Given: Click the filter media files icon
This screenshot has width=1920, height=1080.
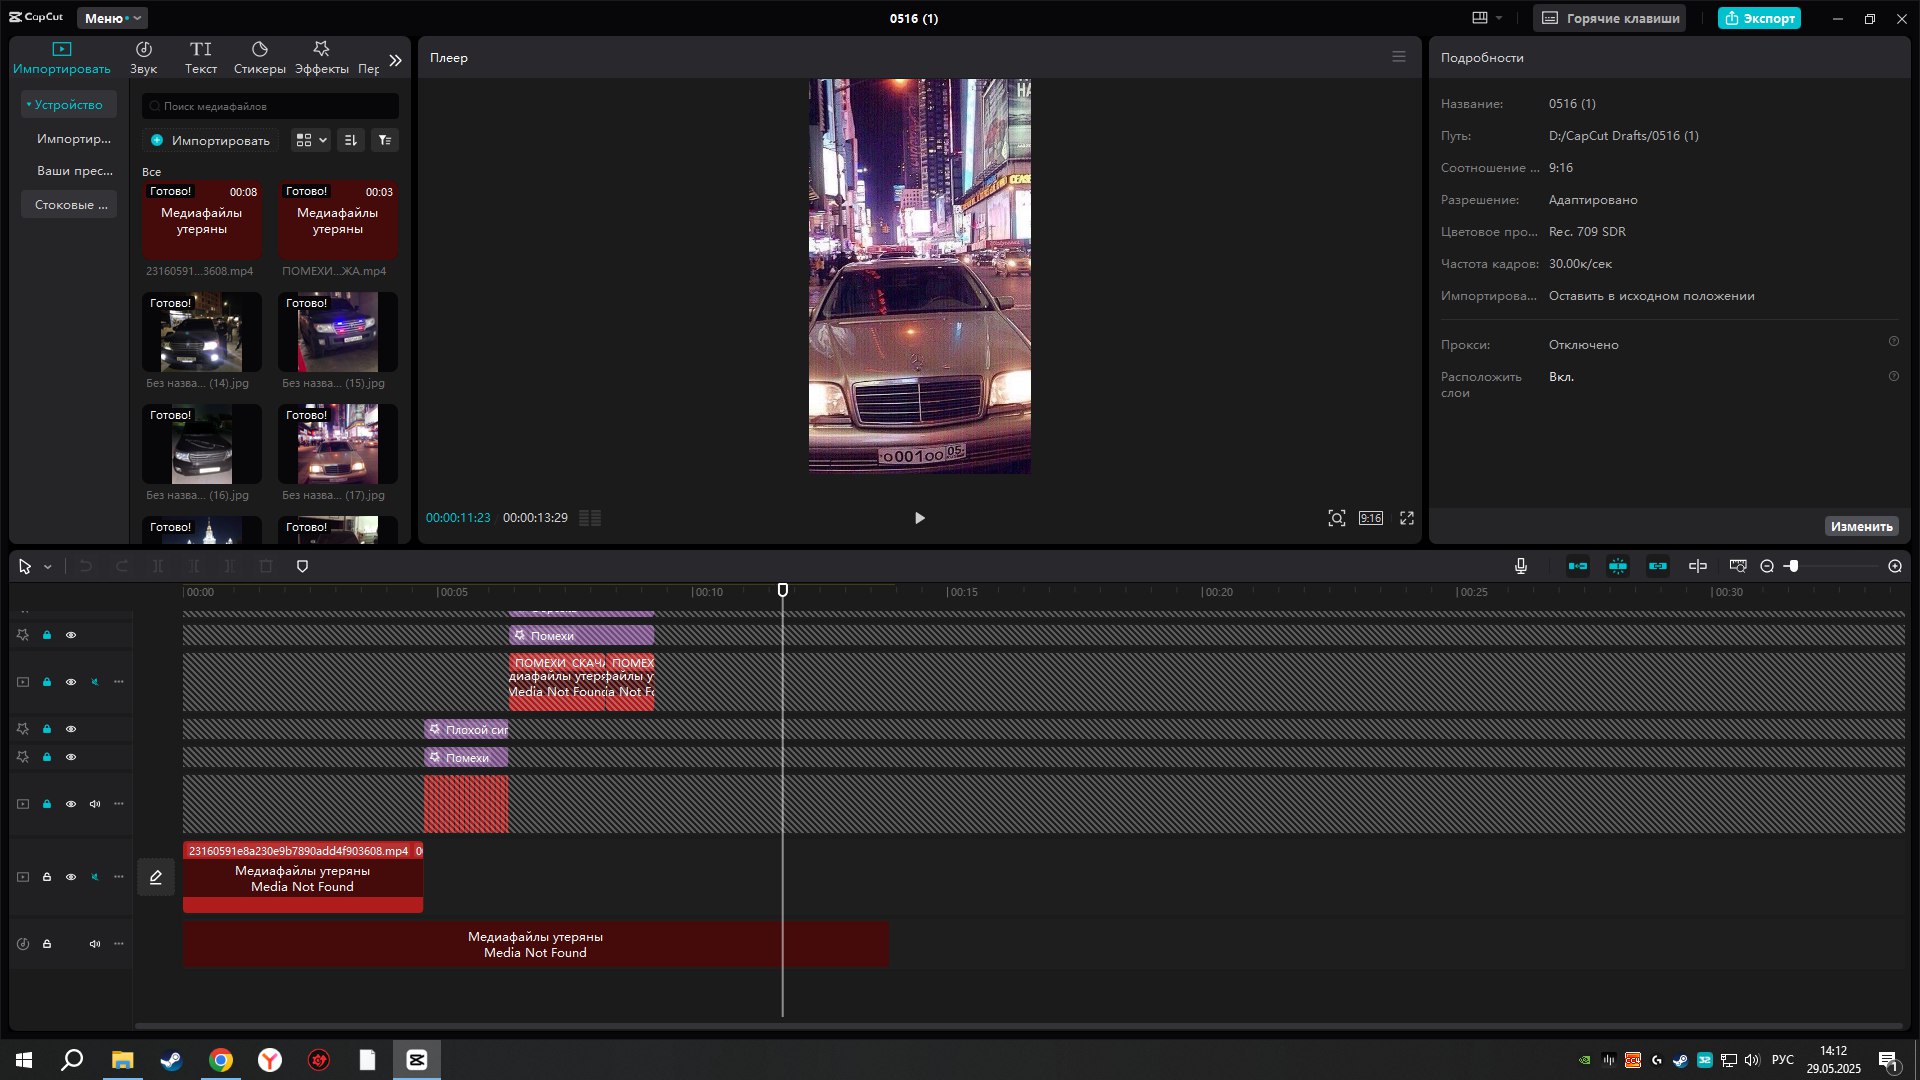Looking at the screenshot, I should 385,140.
